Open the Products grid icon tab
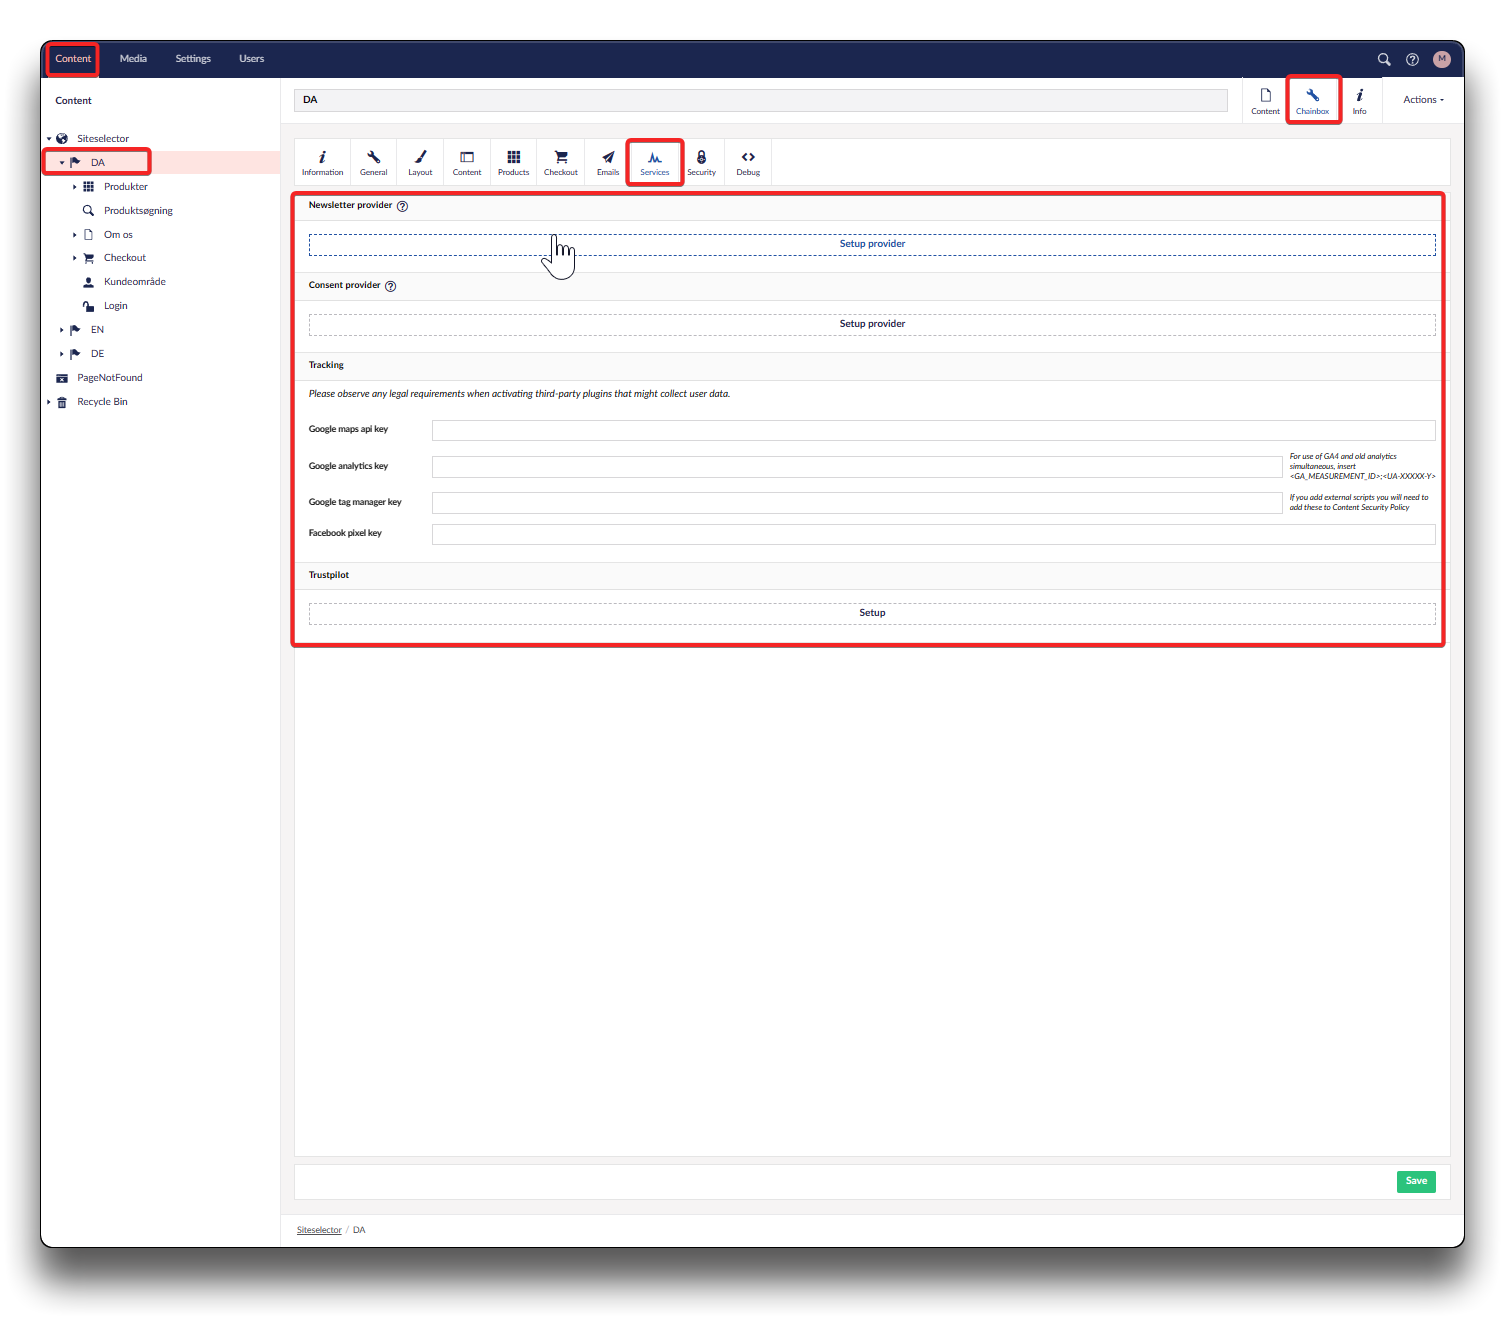The height and width of the screenshot is (1320, 1505). (x=513, y=162)
